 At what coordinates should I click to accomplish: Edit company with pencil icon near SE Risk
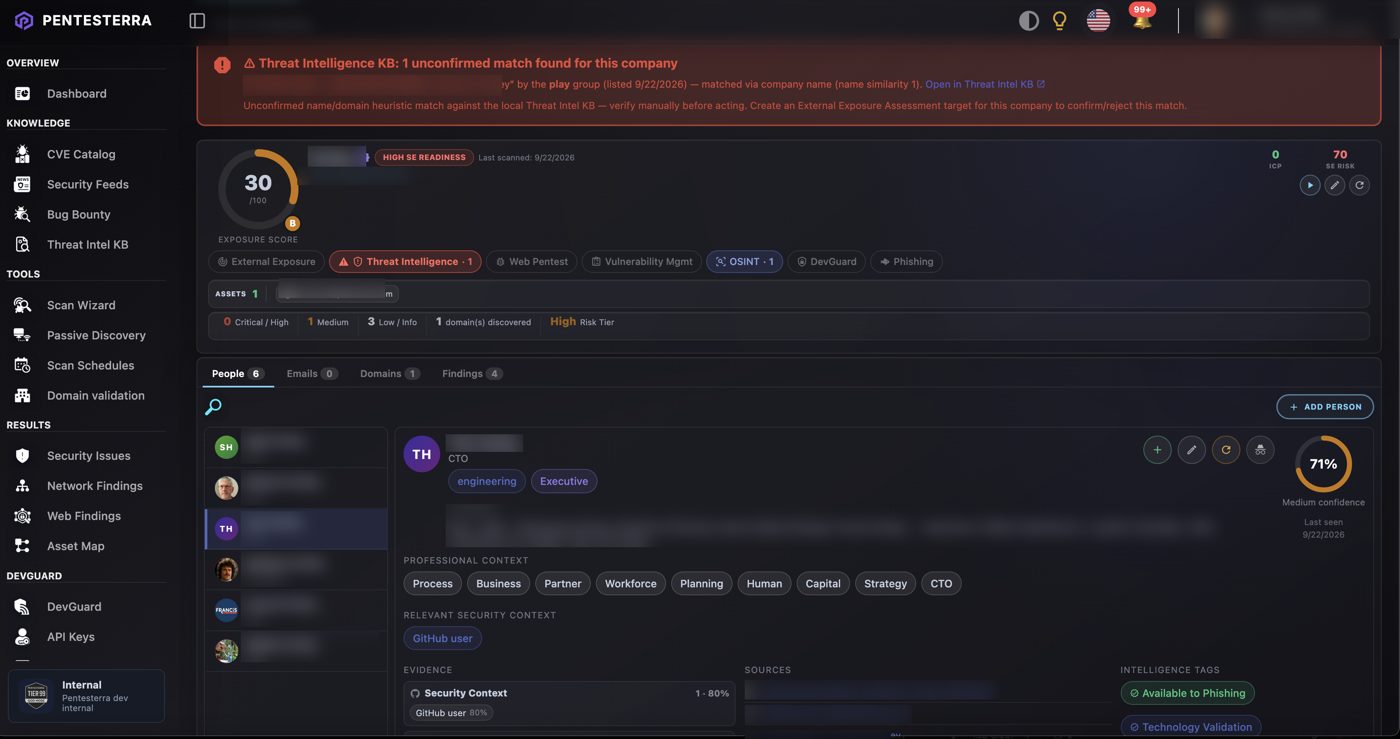tap(1334, 185)
